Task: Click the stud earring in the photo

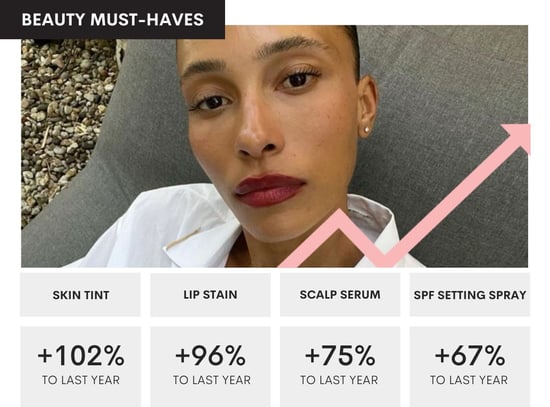Action: click(367, 130)
